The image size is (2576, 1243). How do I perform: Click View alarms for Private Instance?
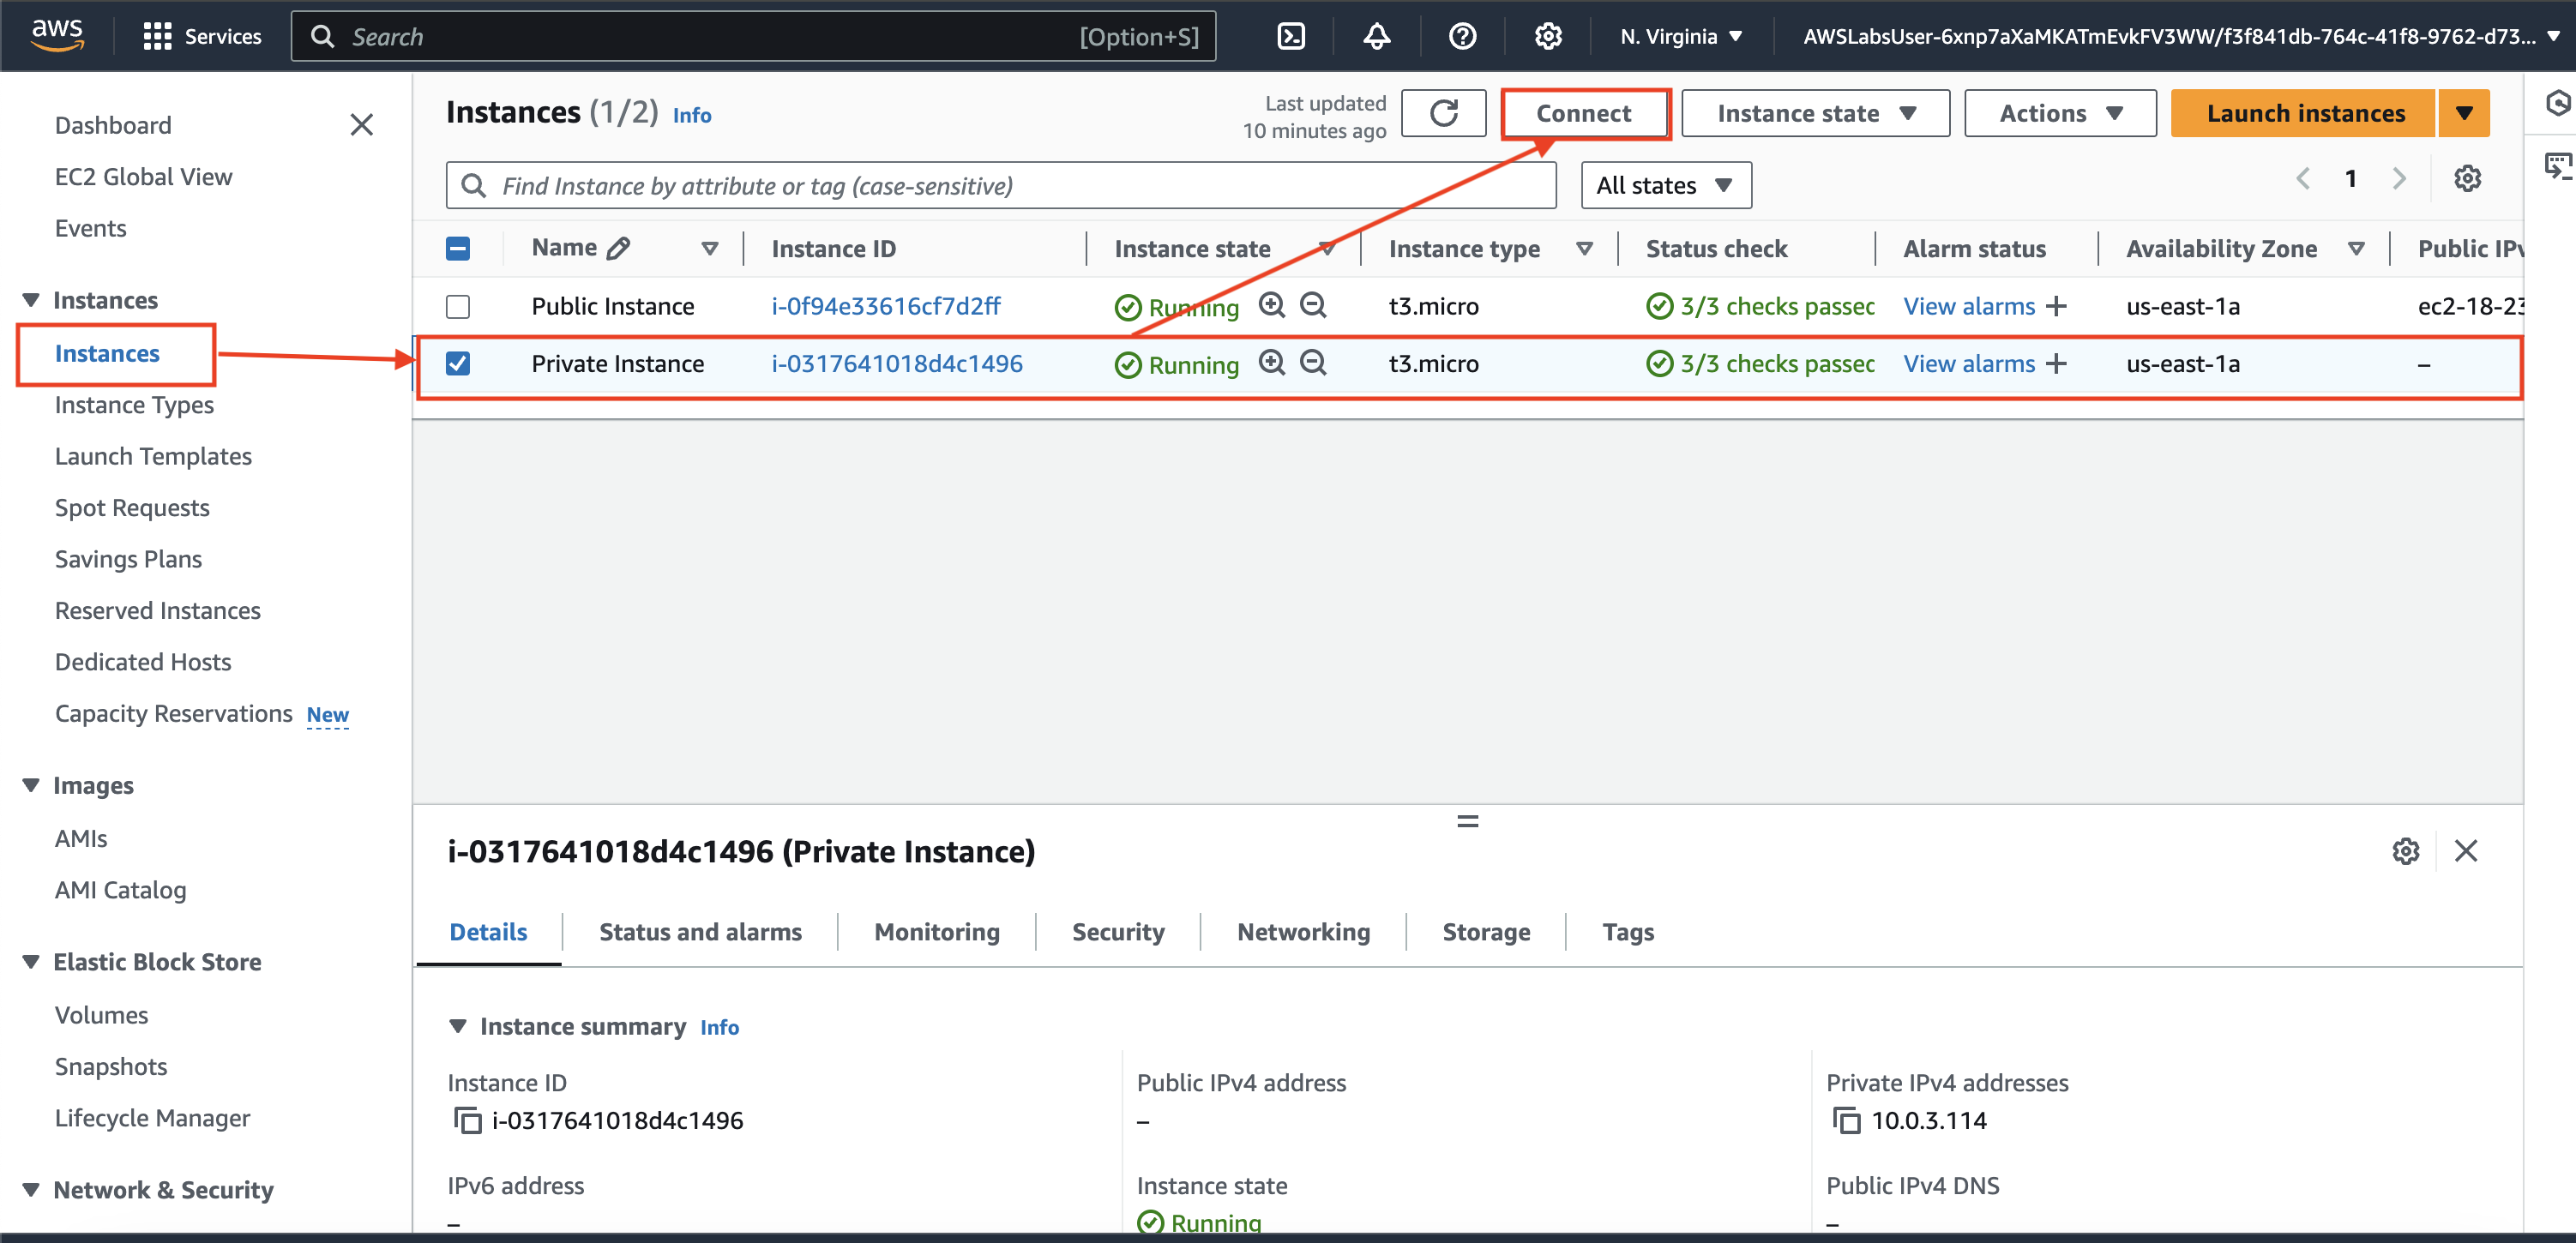click(x=1969, y=363)
